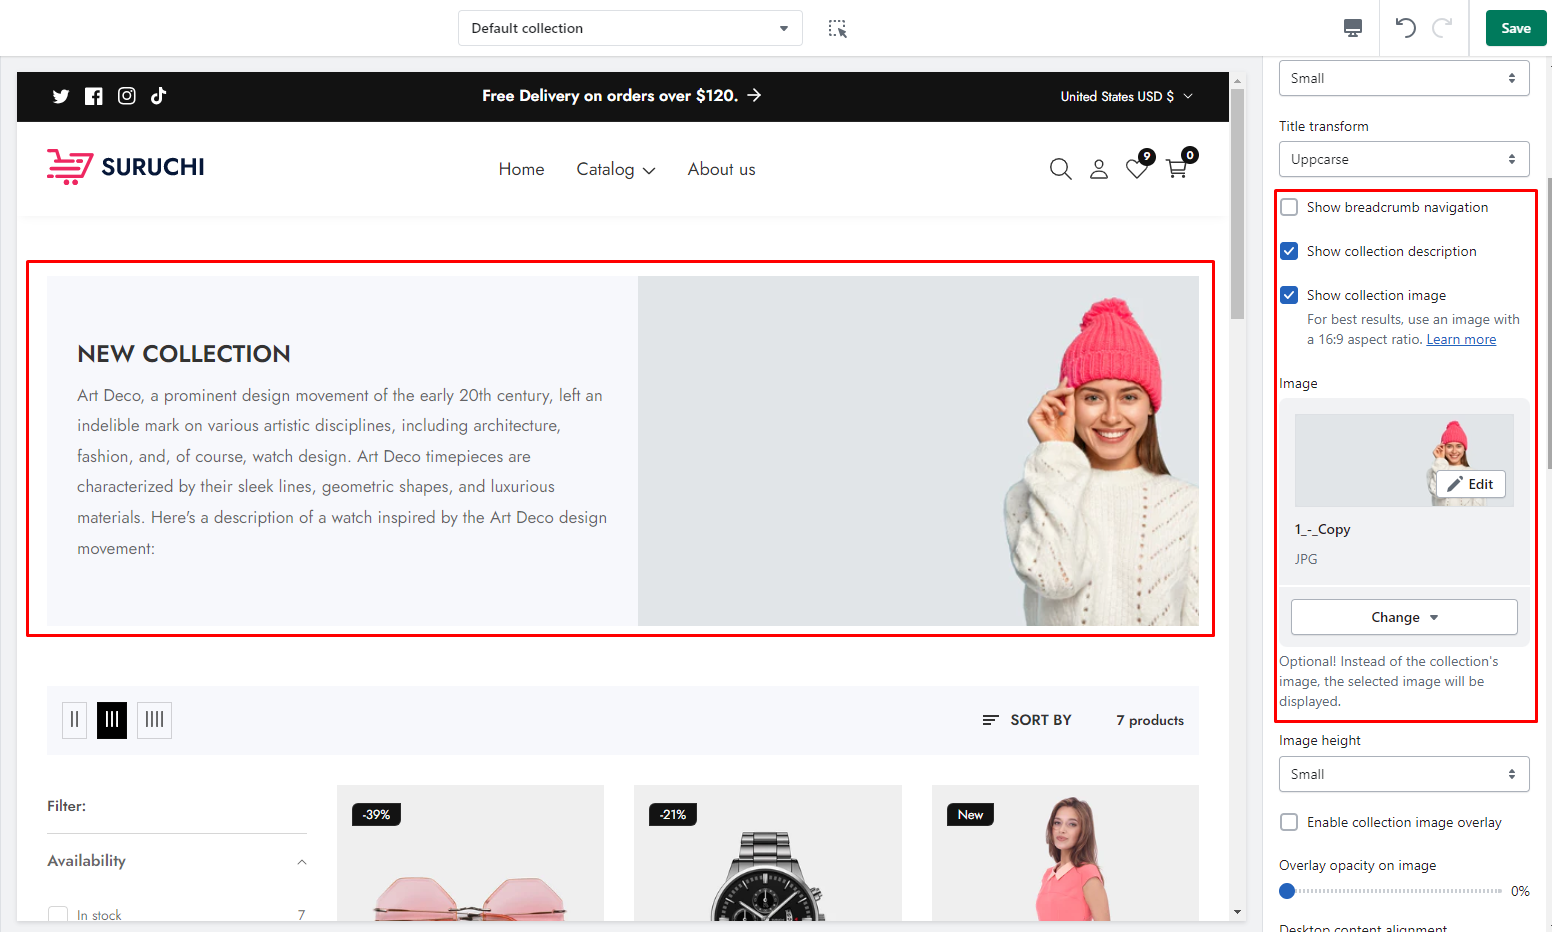Open the account profile icon
Screen dimensions: 1552x932
1099,169
